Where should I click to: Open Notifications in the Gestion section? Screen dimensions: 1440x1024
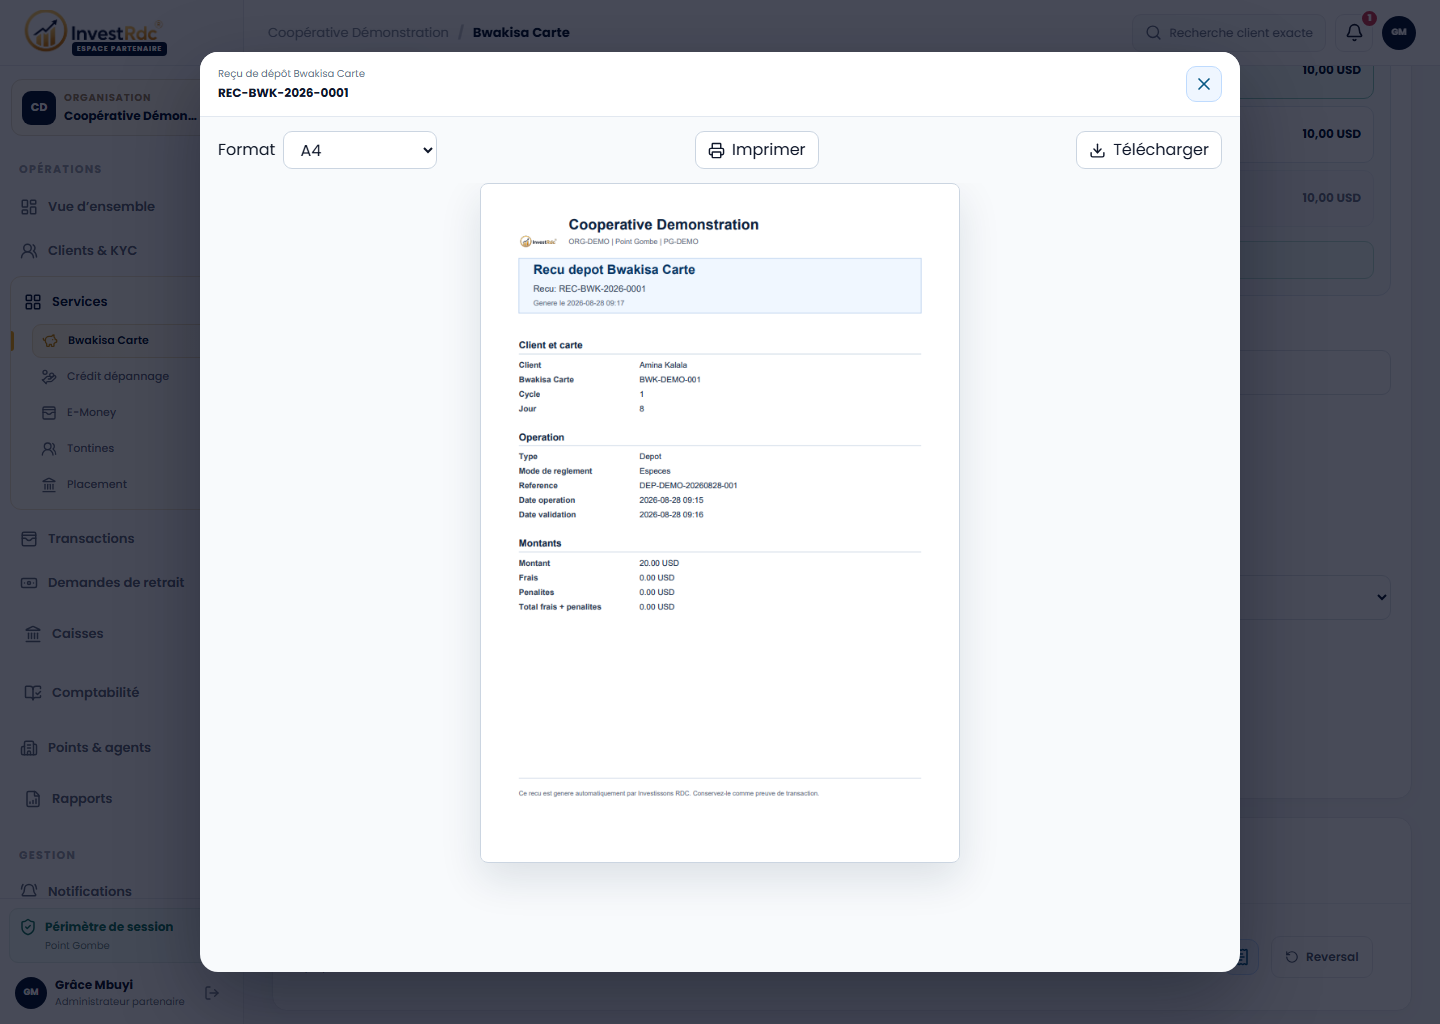click(x=89, y=891)
